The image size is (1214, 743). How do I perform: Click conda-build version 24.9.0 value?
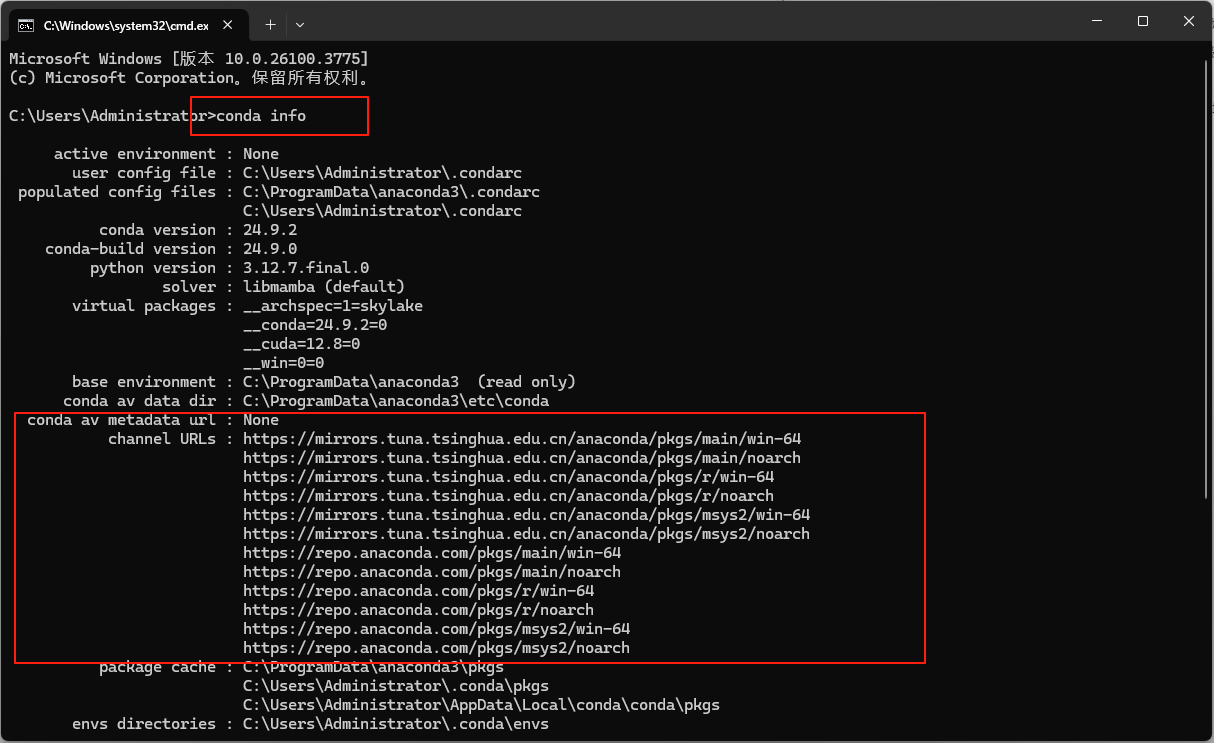pyautogui.click(x=270, y=249)
